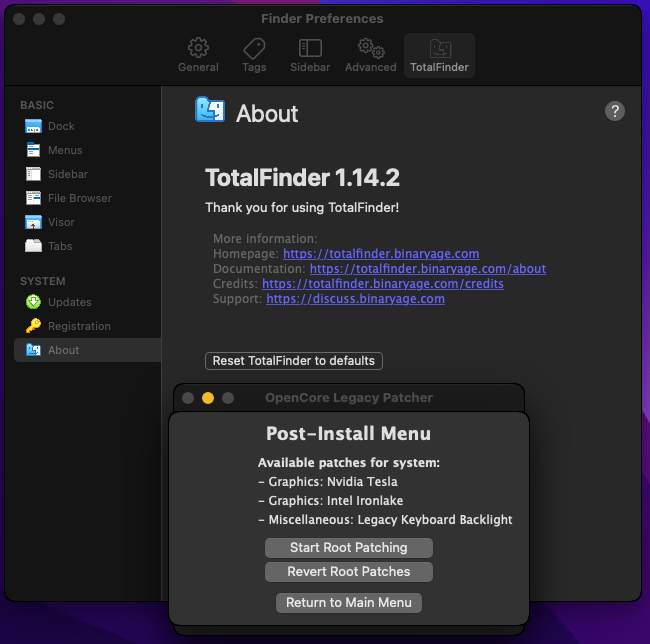Click Return to Main Menu
This screenshot has height=644, width=650.
(349, 603)
